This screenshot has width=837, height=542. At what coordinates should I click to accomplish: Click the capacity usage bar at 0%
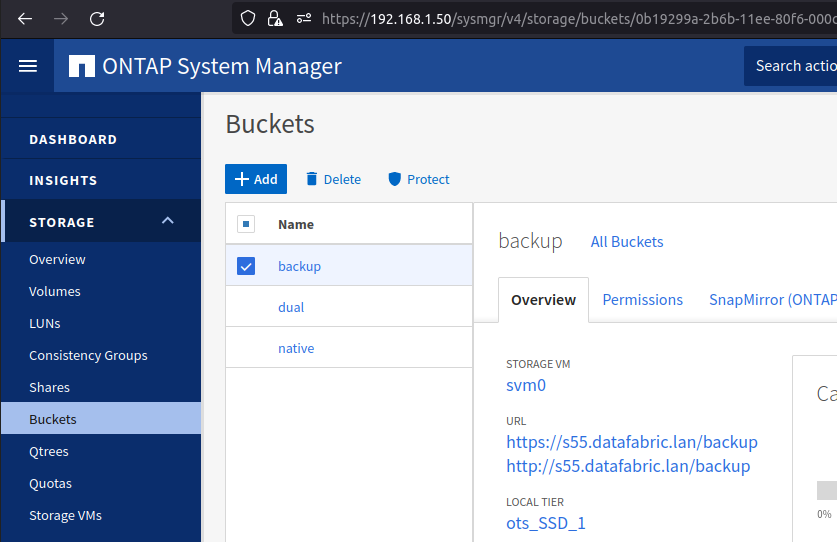[x=827, y=490]
